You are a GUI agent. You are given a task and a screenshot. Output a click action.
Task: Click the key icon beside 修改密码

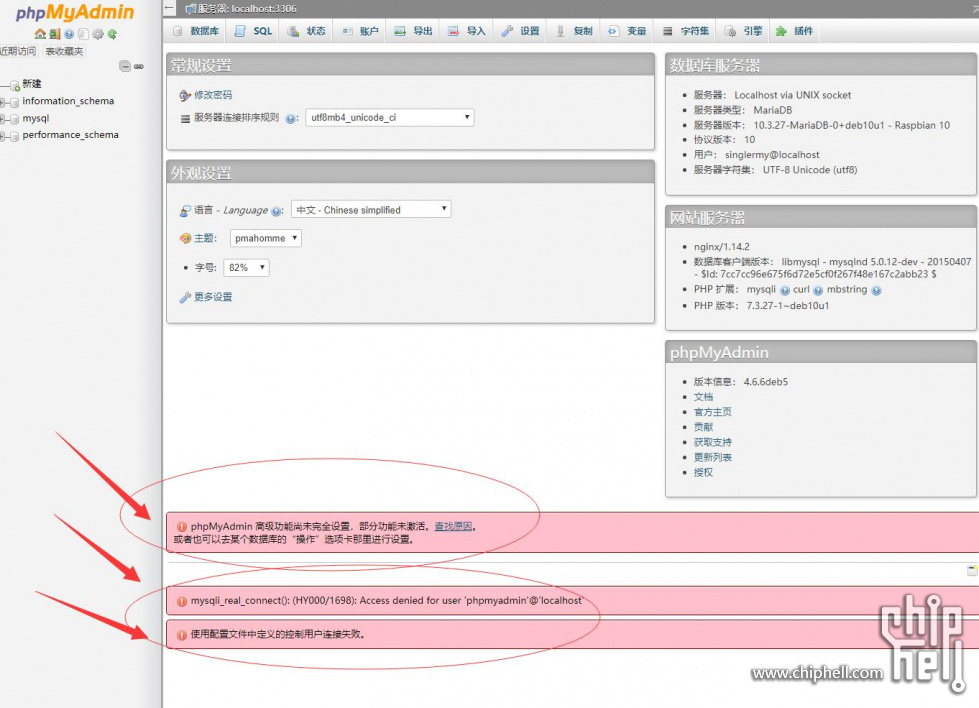point(185,96)
